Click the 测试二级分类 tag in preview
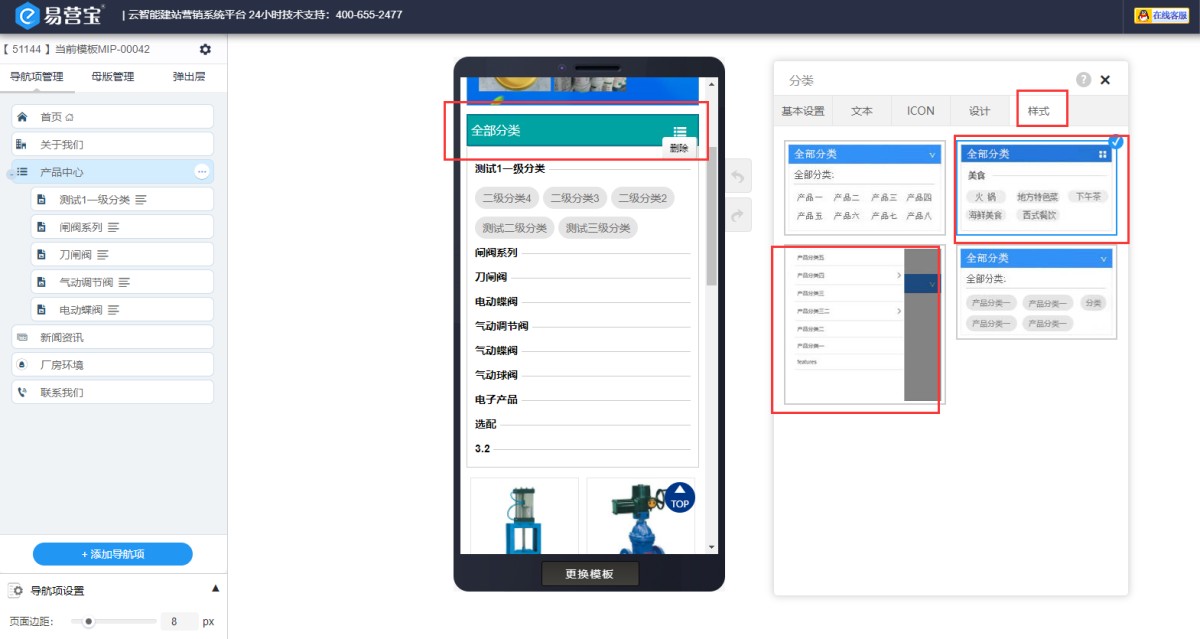 click(x=514, y=228)
